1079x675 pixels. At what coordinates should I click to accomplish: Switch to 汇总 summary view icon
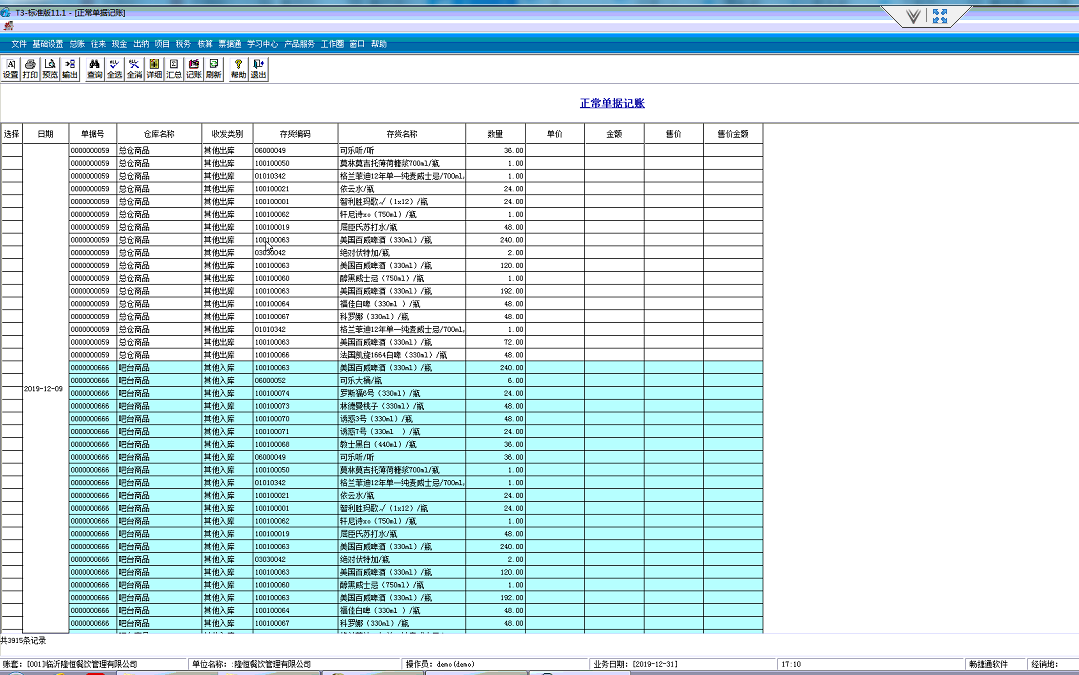174,69
